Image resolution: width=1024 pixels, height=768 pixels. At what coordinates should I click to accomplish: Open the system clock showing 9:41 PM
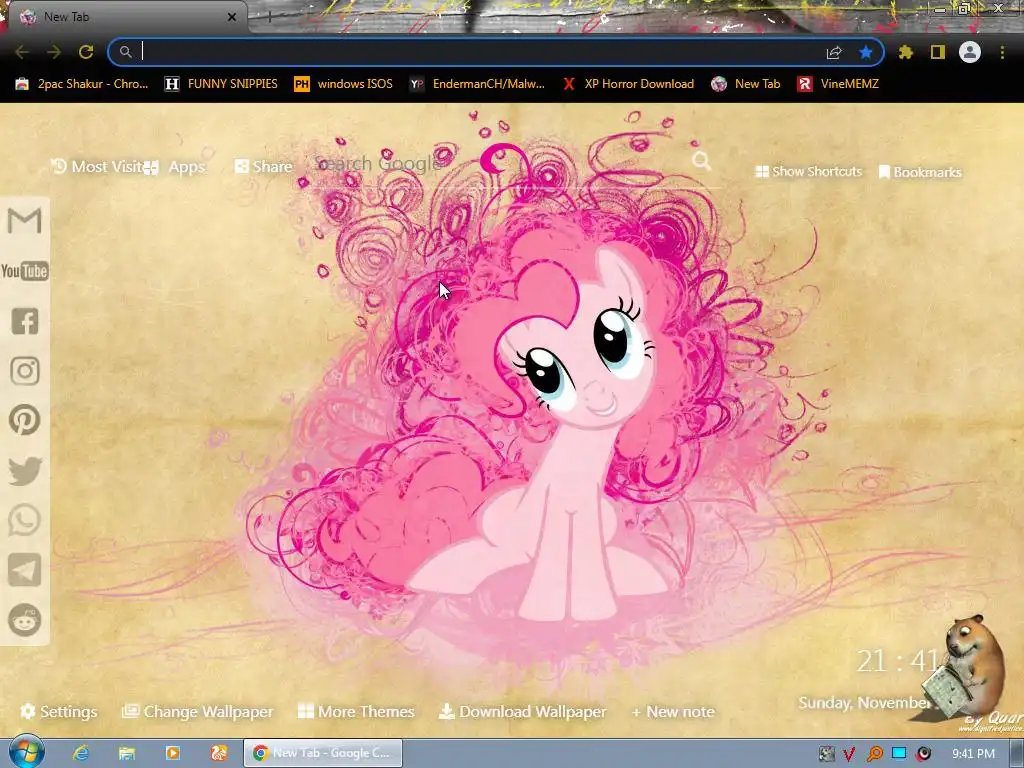973,754
